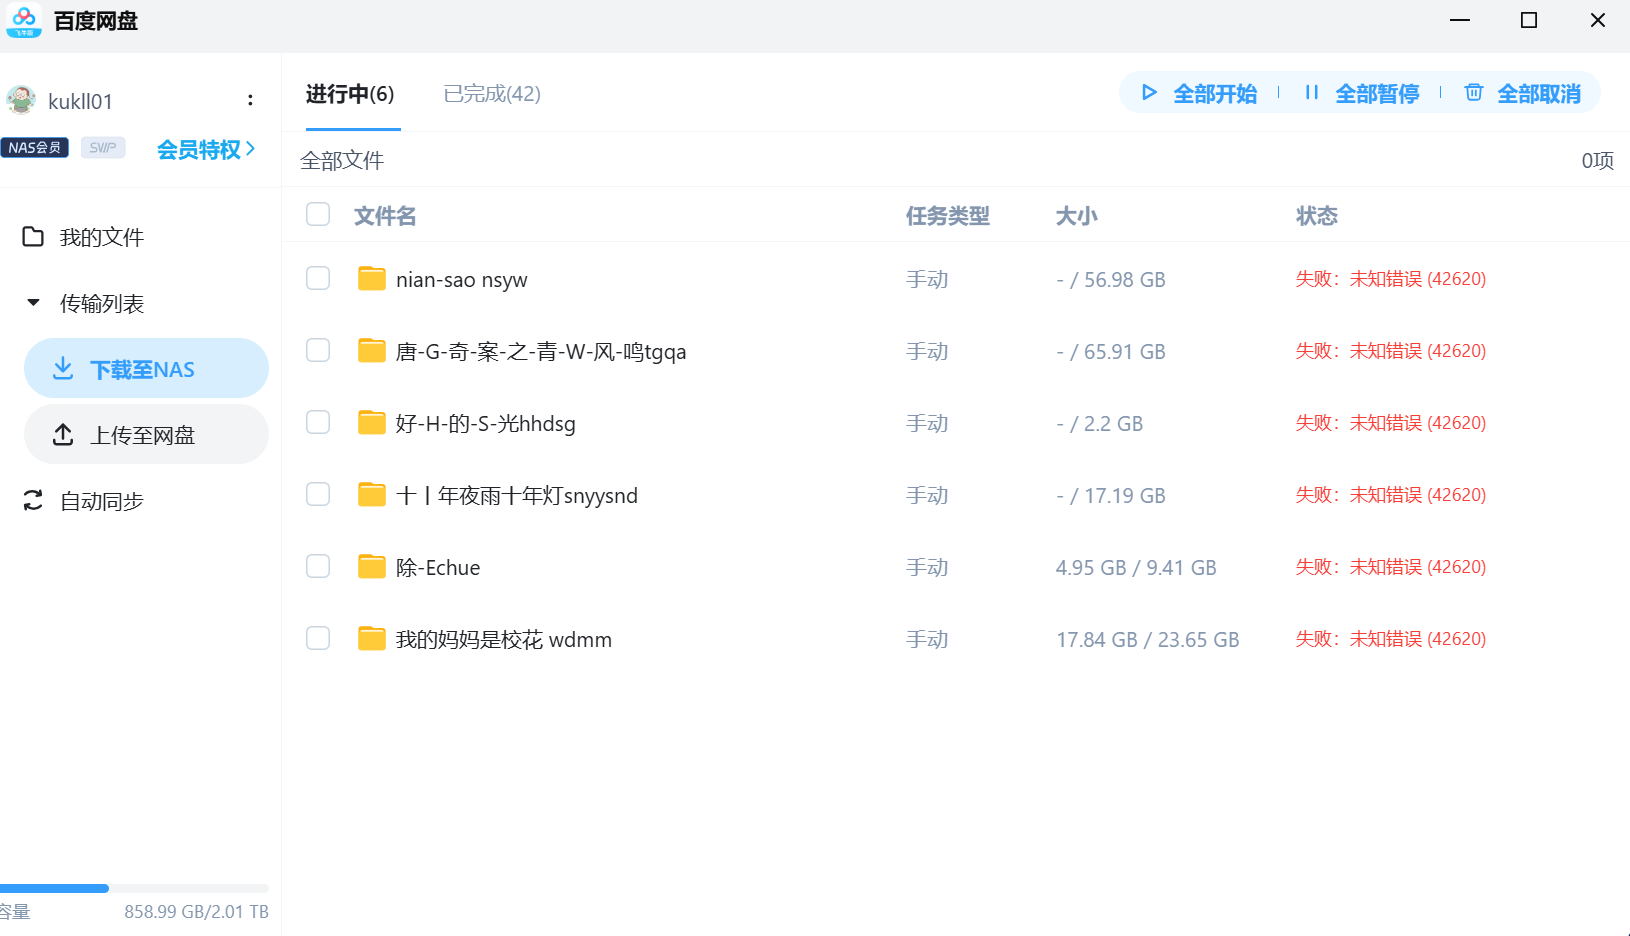The height and width of the screenshot is (936, 1630).
Task: Select the 下载至NAS download icon
Action: [x=63, y=368]
